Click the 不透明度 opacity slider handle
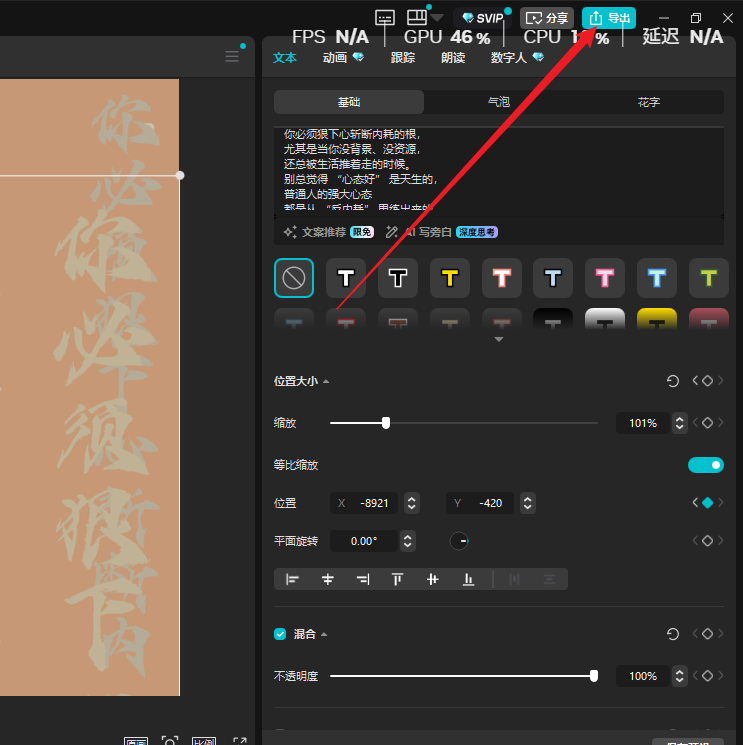The height and width of the screenshot is (745, 743). pyautogui.click(x=594, y=676)
